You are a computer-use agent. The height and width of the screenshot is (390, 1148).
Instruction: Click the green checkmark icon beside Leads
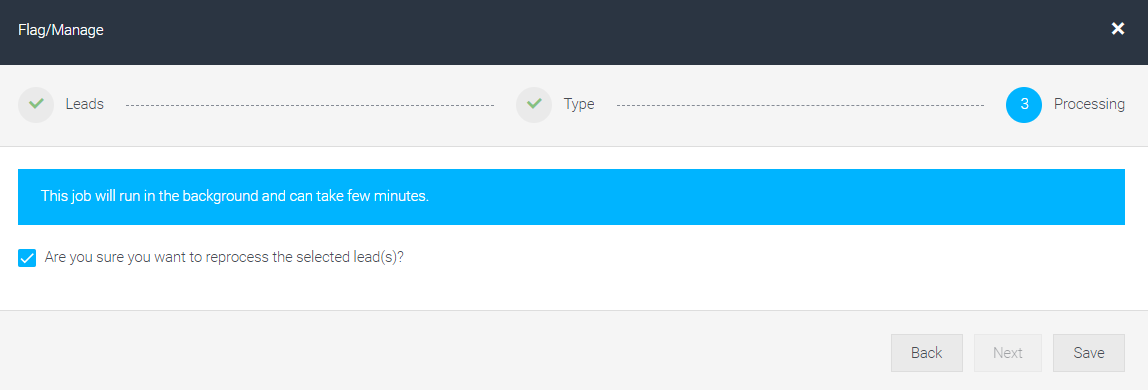36,105
